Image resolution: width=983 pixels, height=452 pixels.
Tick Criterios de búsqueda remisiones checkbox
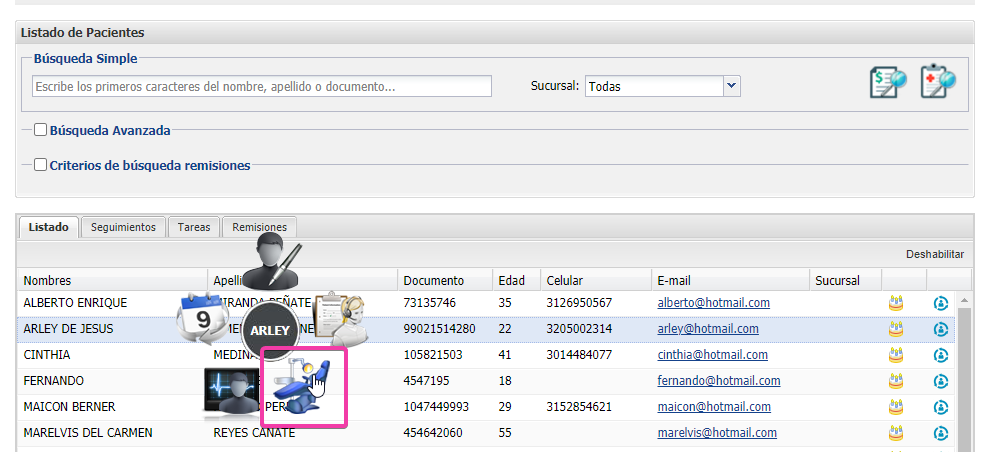tap(41, 165)
